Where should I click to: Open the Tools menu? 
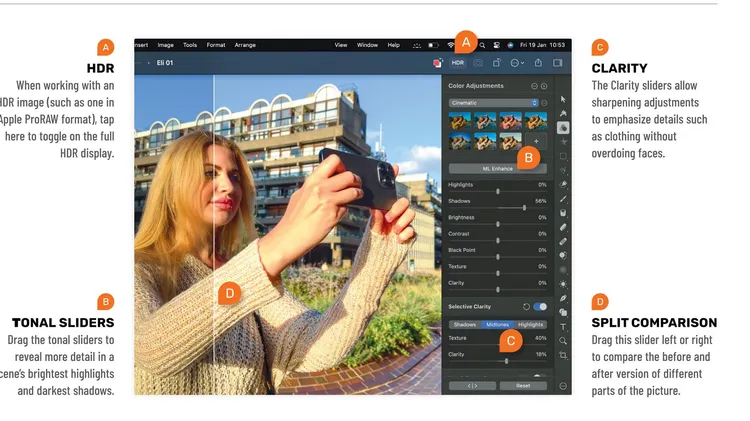pyautogui.click(x=190, y=45)
